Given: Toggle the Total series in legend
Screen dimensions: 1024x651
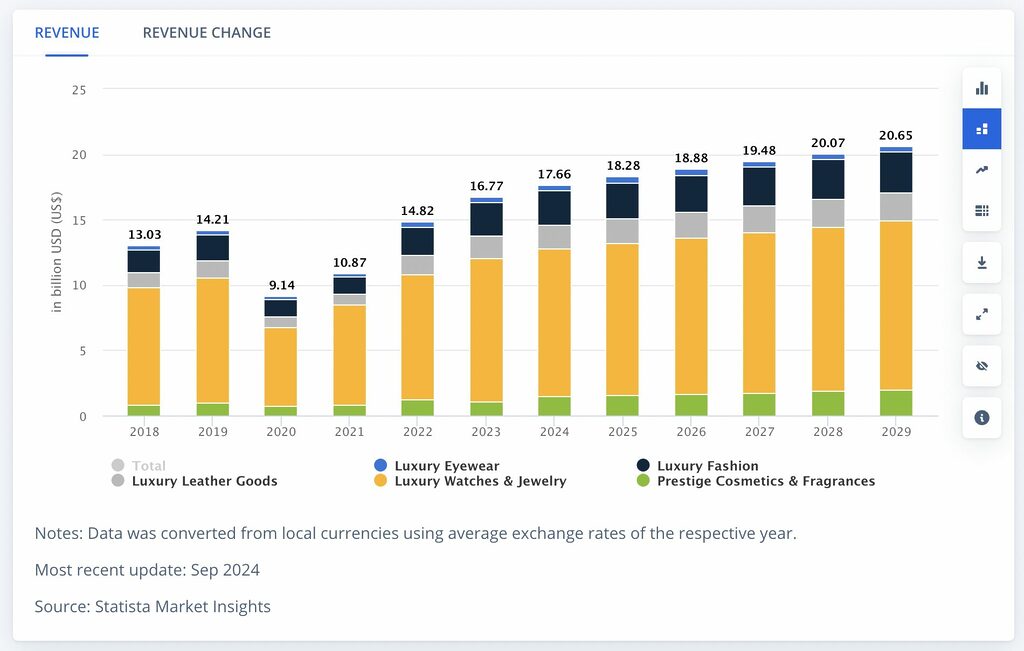Looking at the screenshot, I should 148,466.
